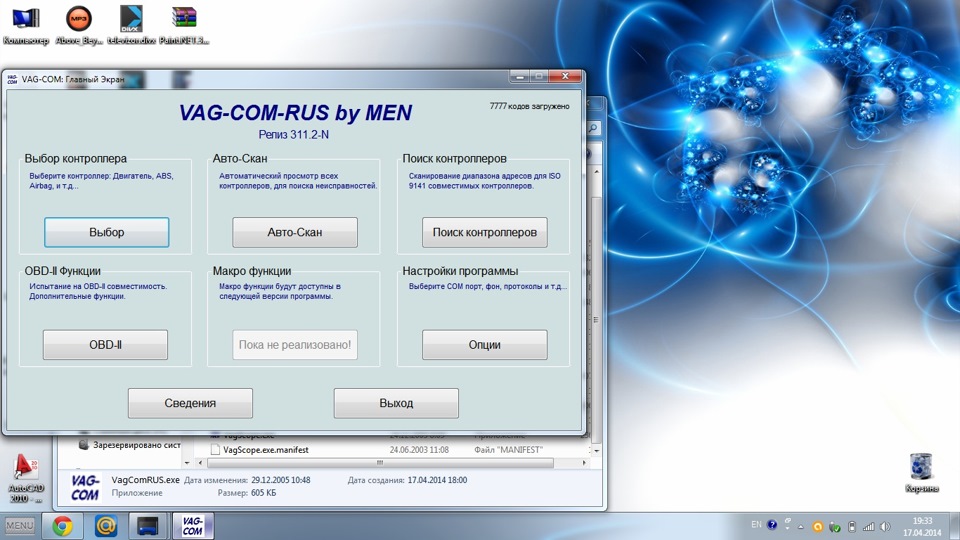Click the VAG-COM file preview icon in details pane
Viewport: 960px width, 540px height.
click(x=85, y=487)
